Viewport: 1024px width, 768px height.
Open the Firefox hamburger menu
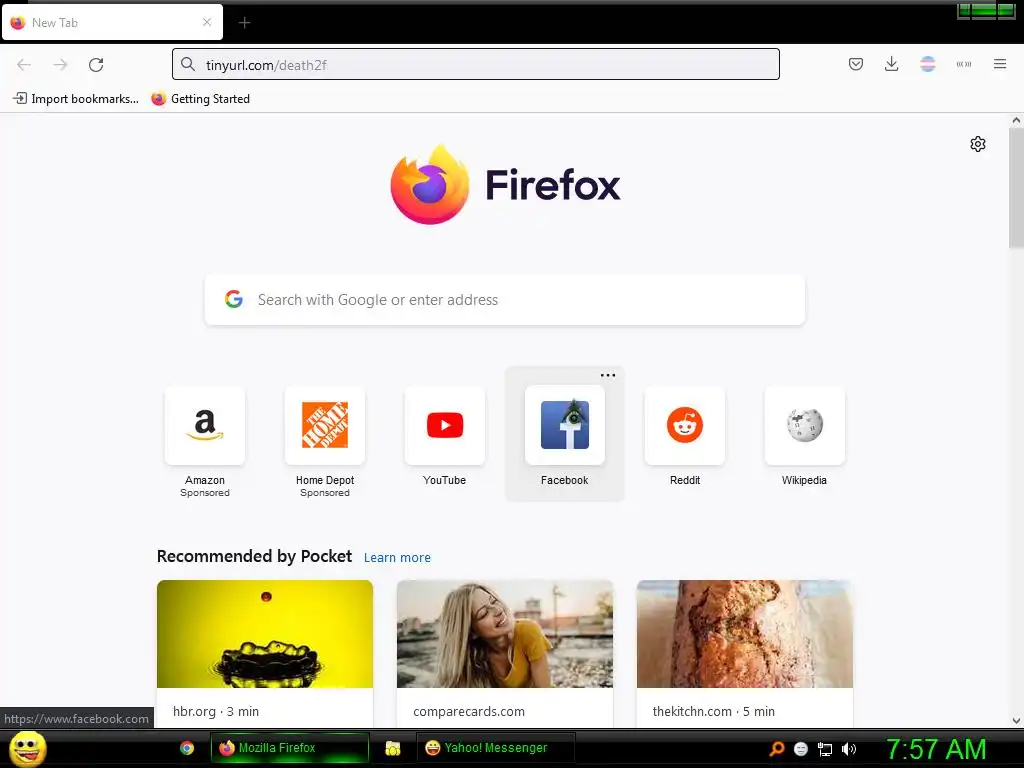click(1000, 64)
